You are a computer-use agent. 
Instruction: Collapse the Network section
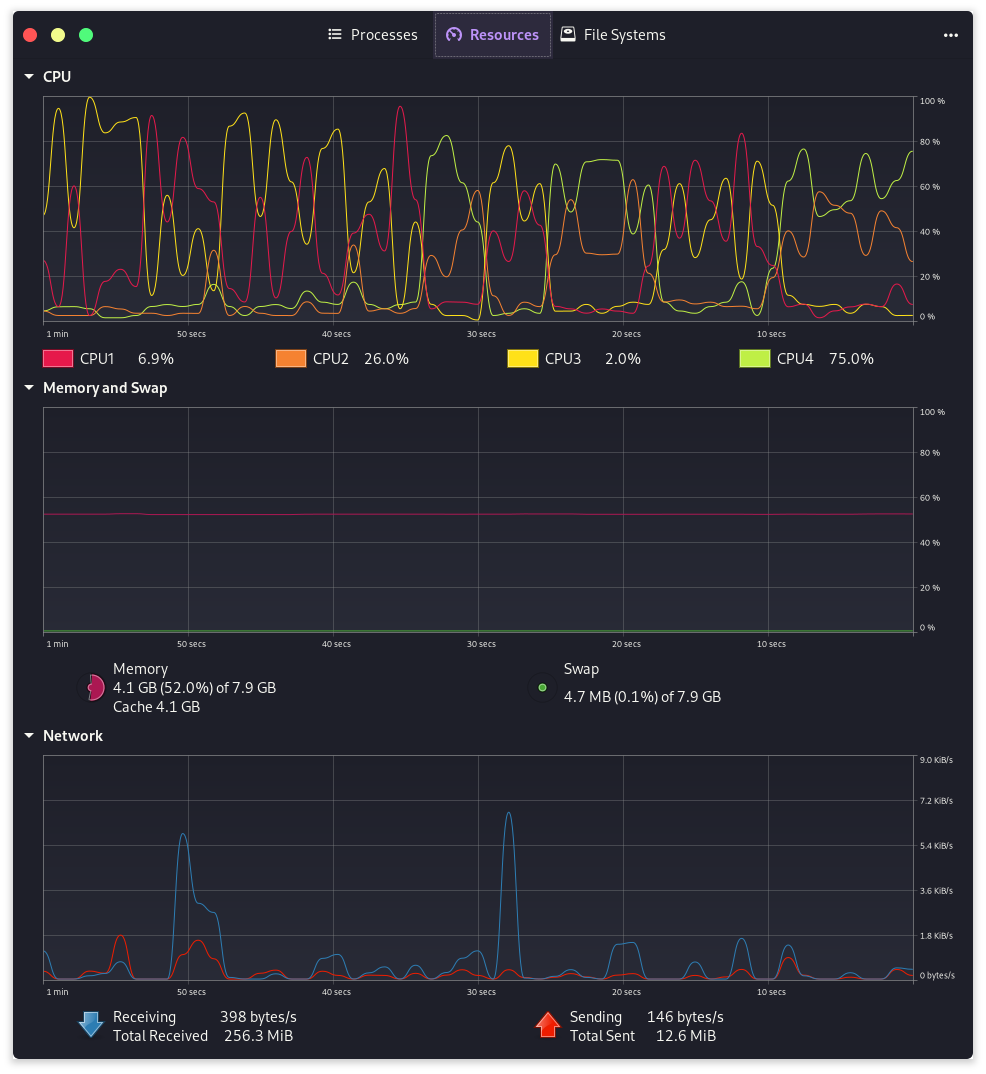(28, 735)
